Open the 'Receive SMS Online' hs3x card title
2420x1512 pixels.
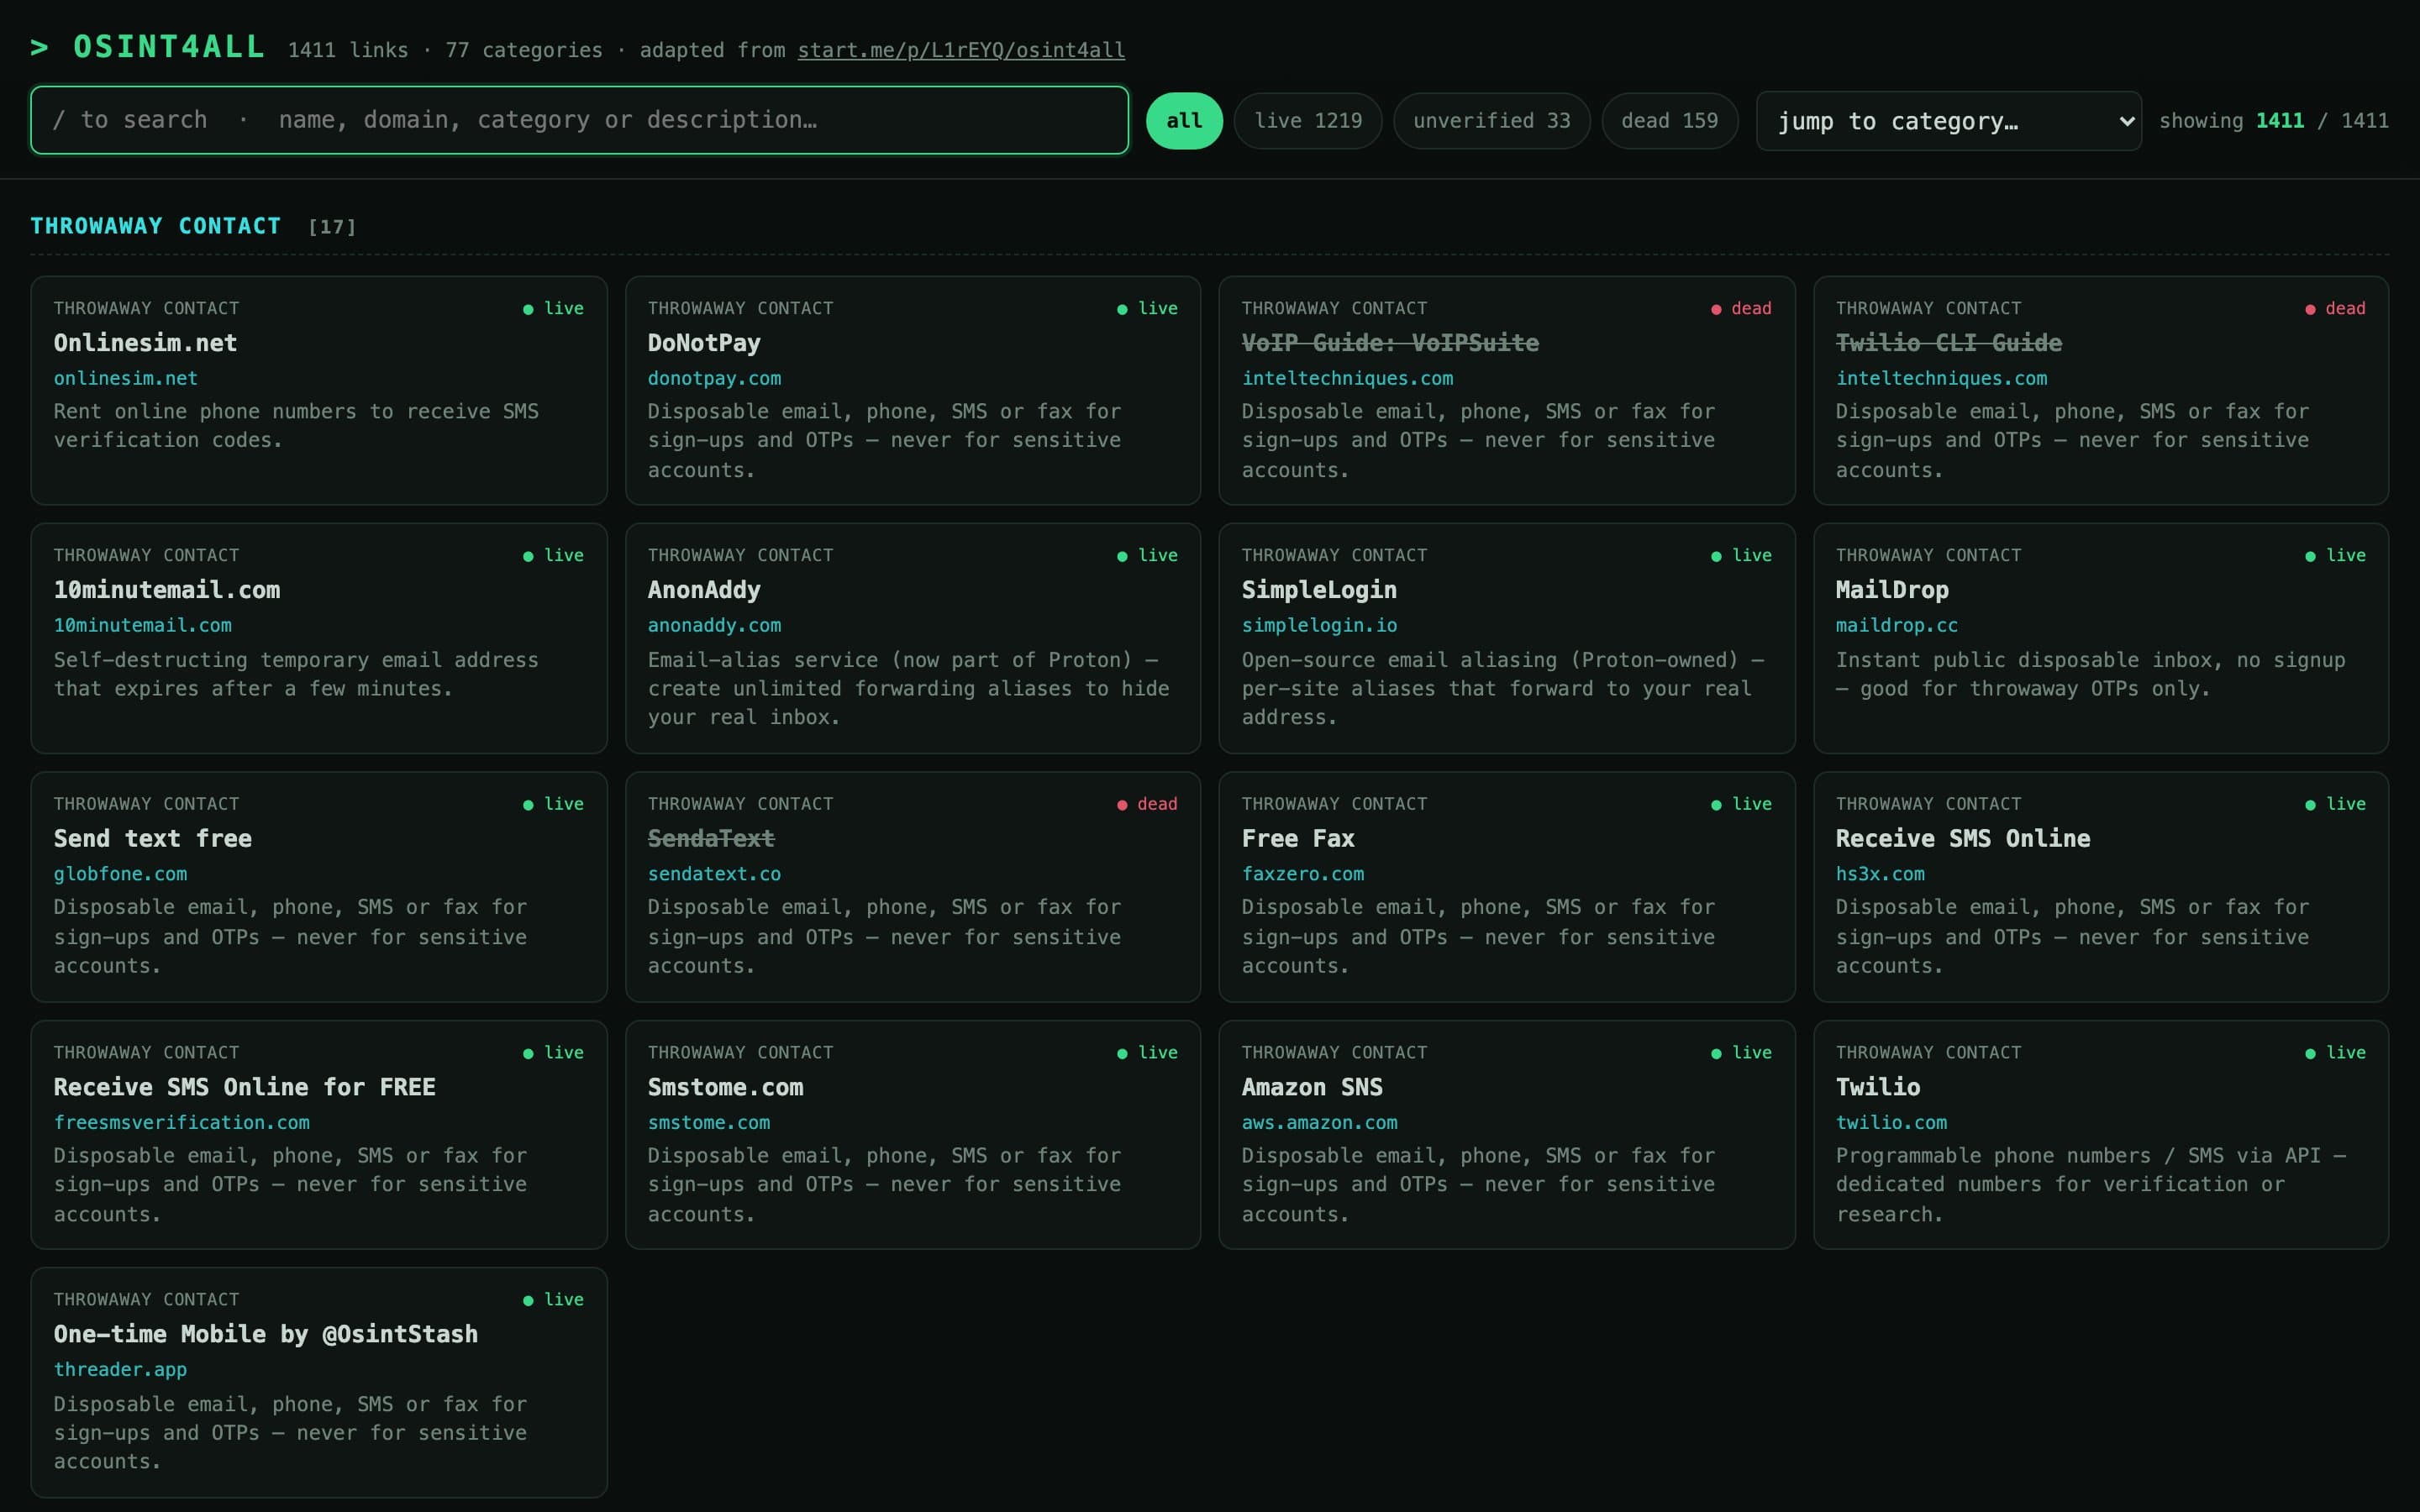(1963, 838)
